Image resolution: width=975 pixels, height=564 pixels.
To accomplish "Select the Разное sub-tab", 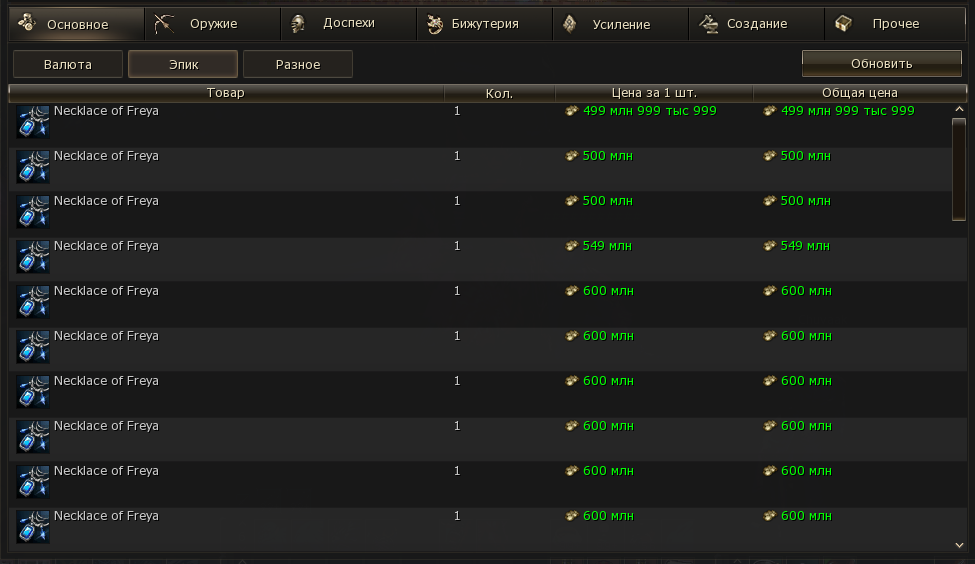I will pyautogui.click(x=298, y=64).
